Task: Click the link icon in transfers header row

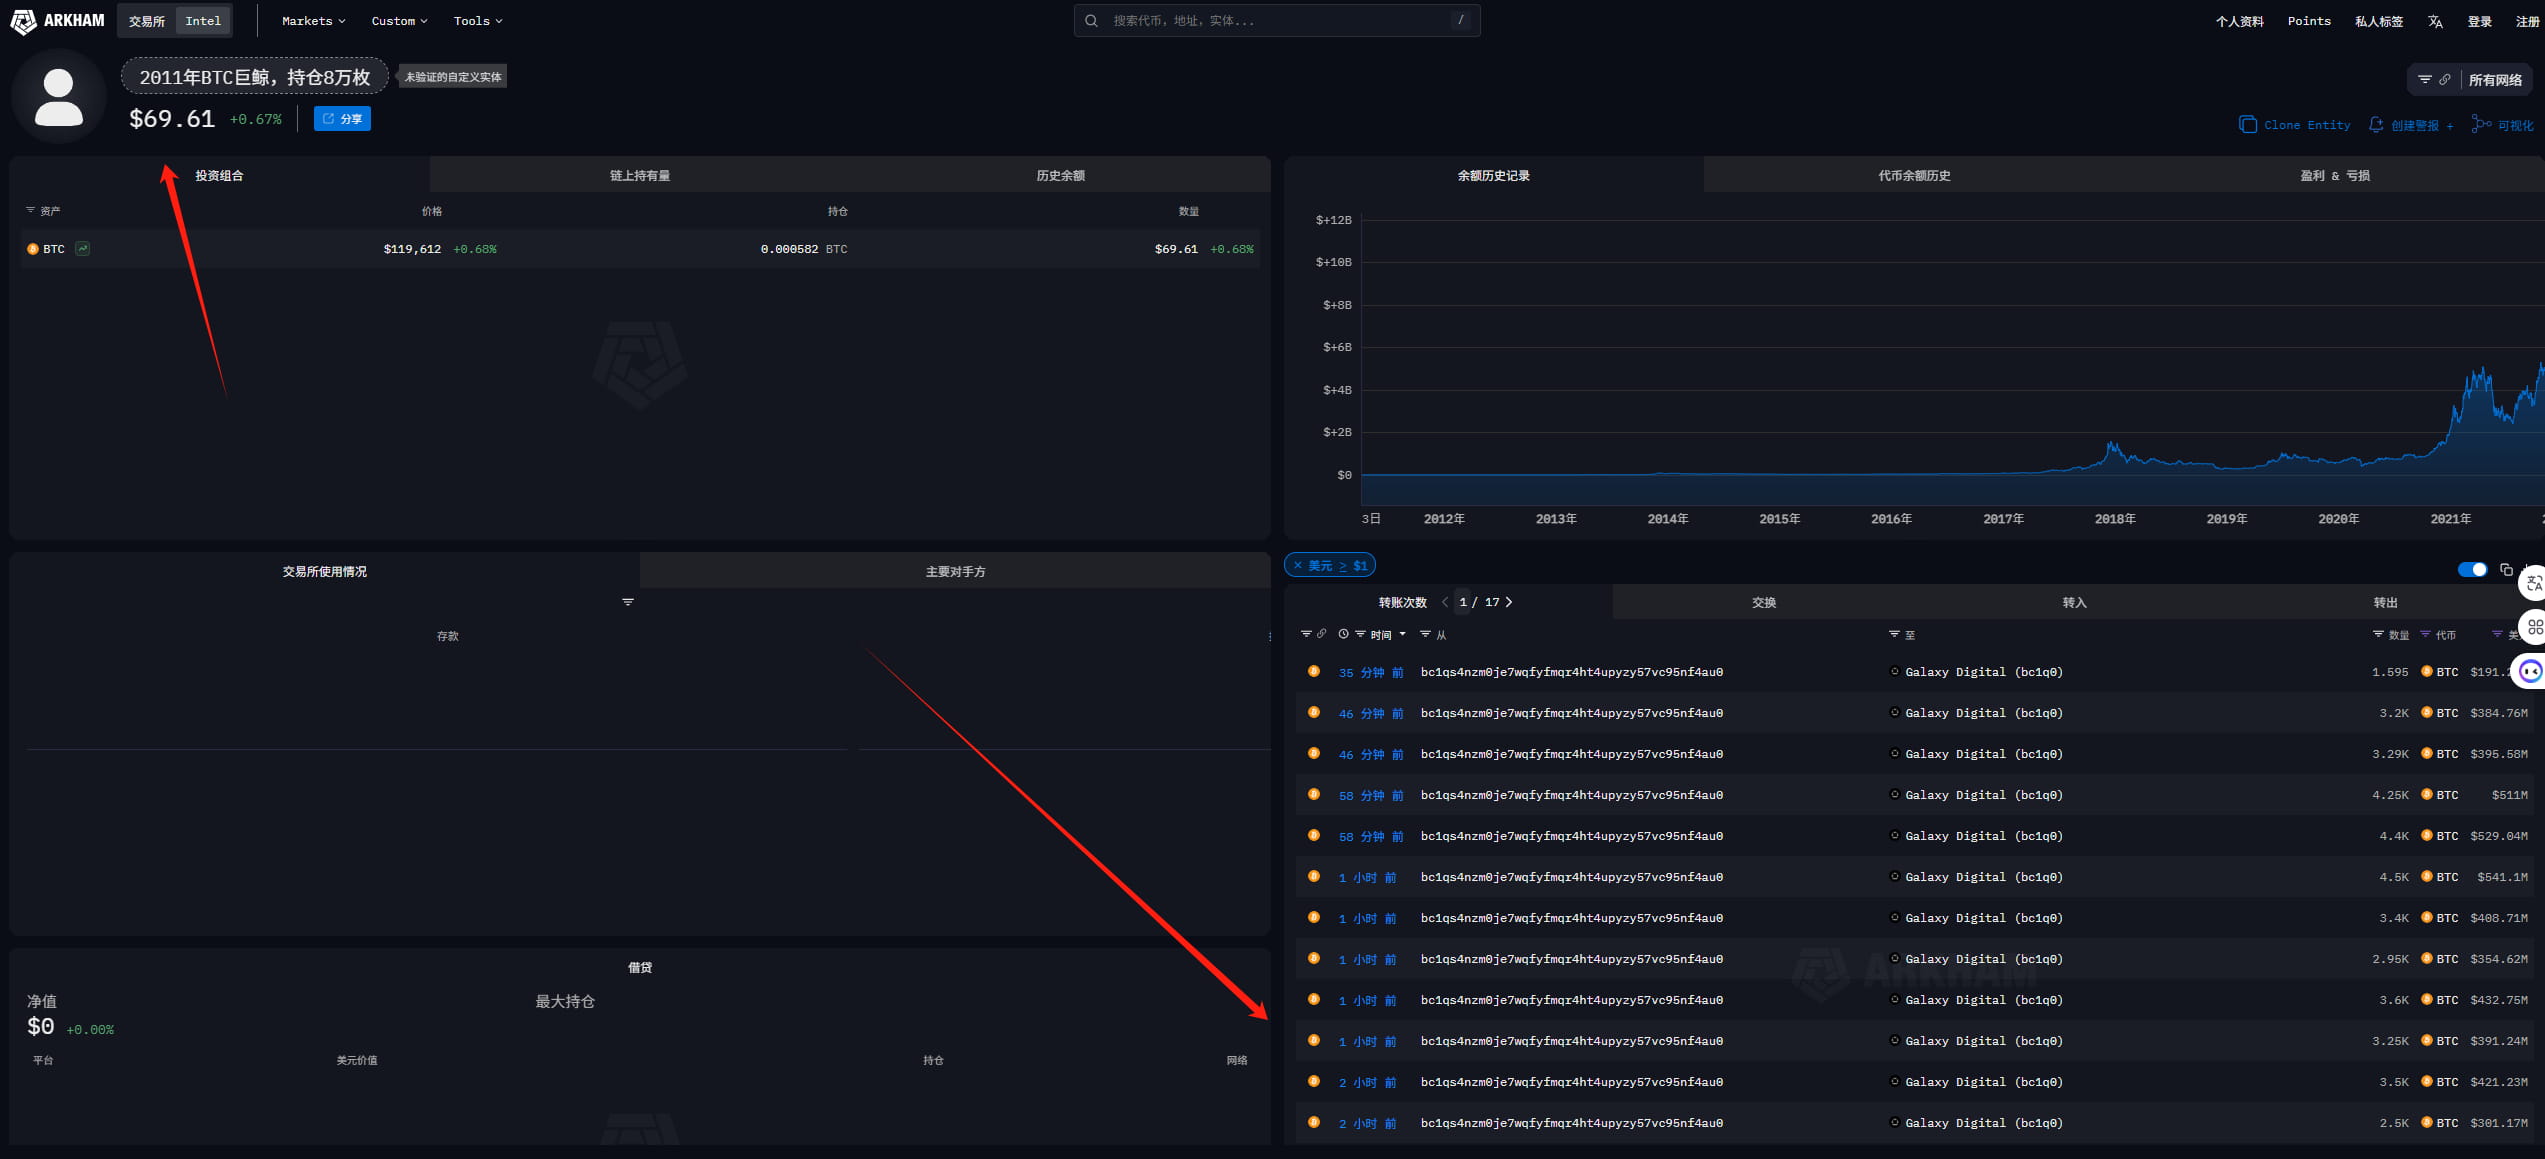Action: 1321,634
